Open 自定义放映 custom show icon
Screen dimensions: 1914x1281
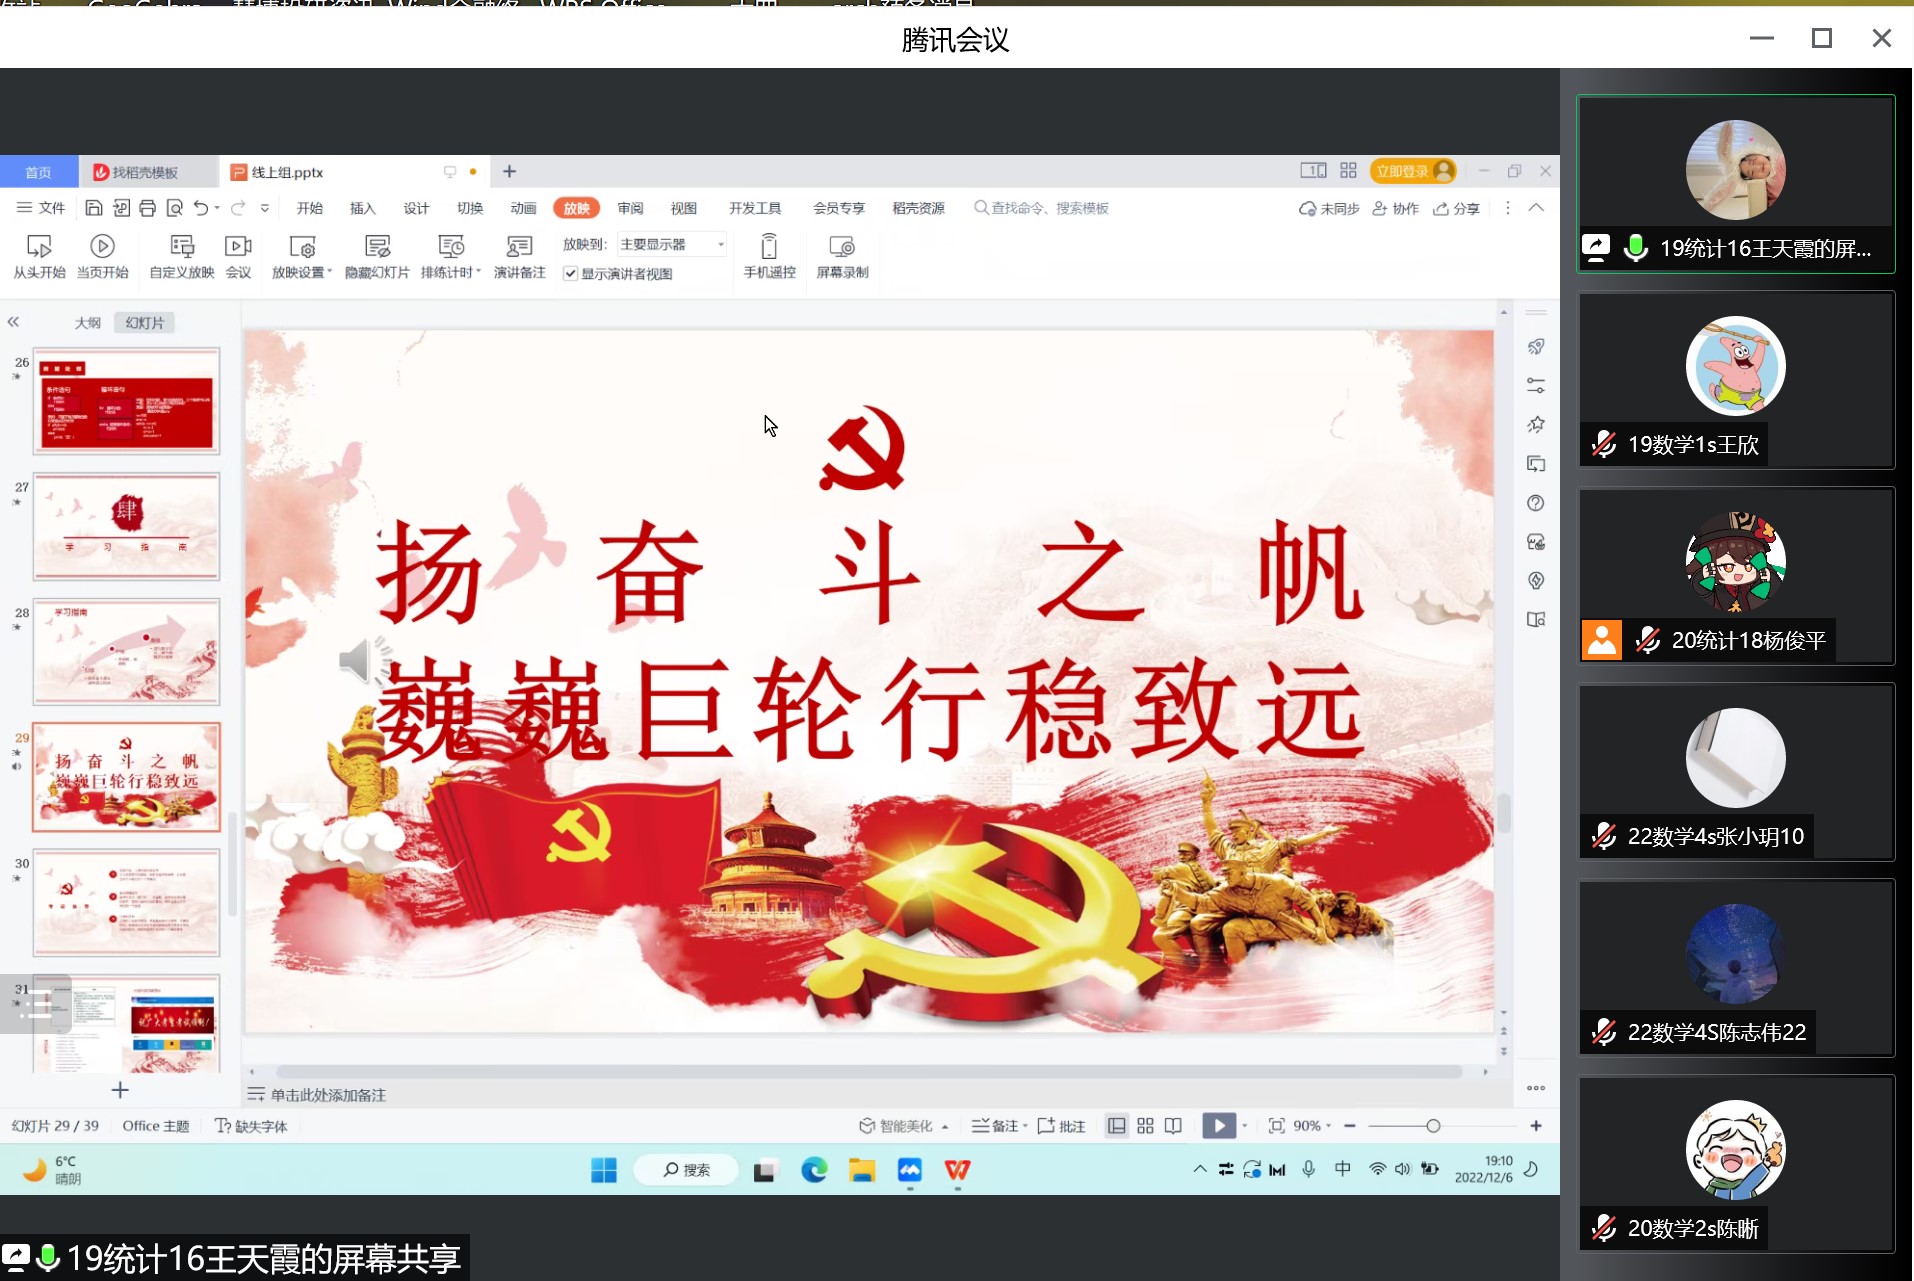click(182, 246)
